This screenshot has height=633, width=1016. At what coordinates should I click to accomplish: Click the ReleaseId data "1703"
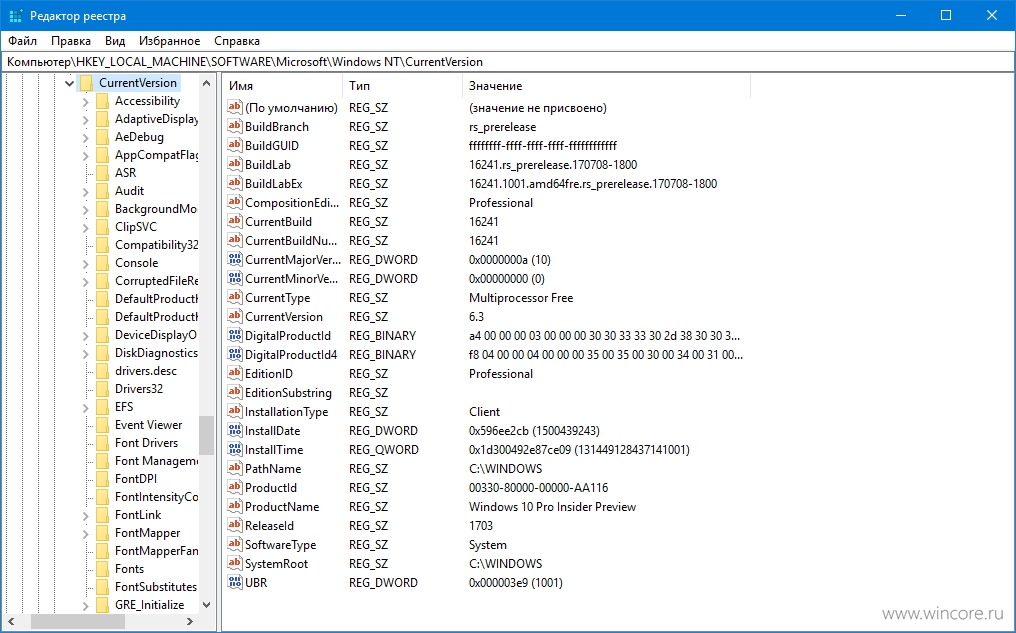point(481,525)
